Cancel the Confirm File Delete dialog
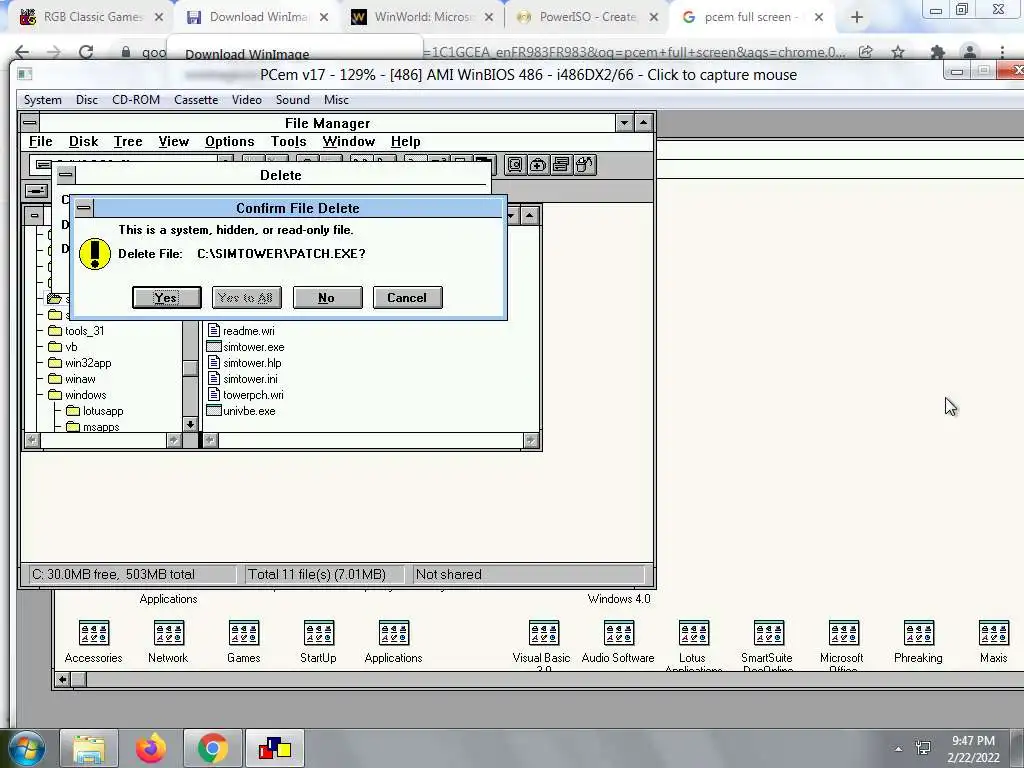The height and width of the screenshot is (768, 1024). click(408, 298)
